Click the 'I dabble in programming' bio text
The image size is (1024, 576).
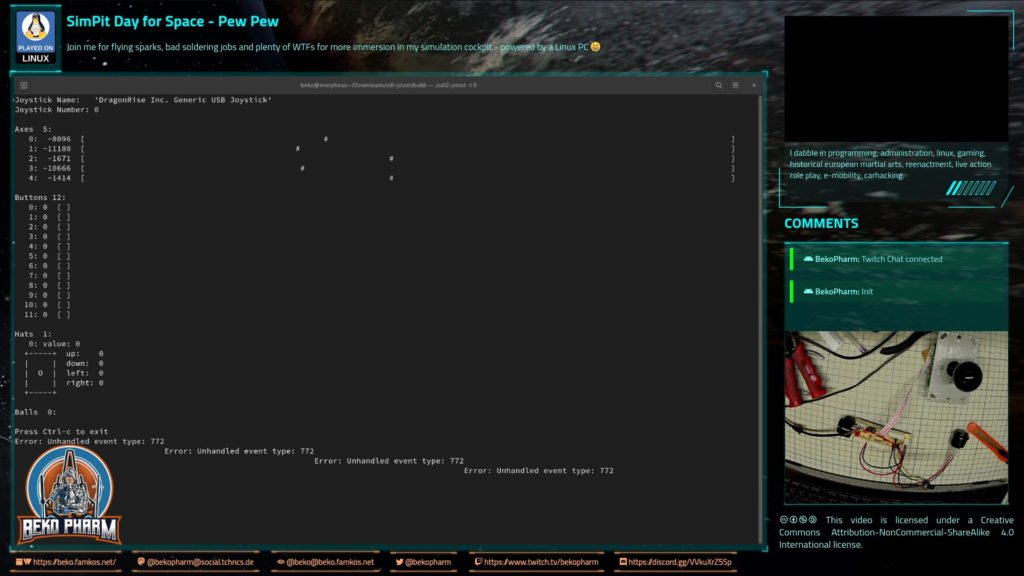coord(891,164)
